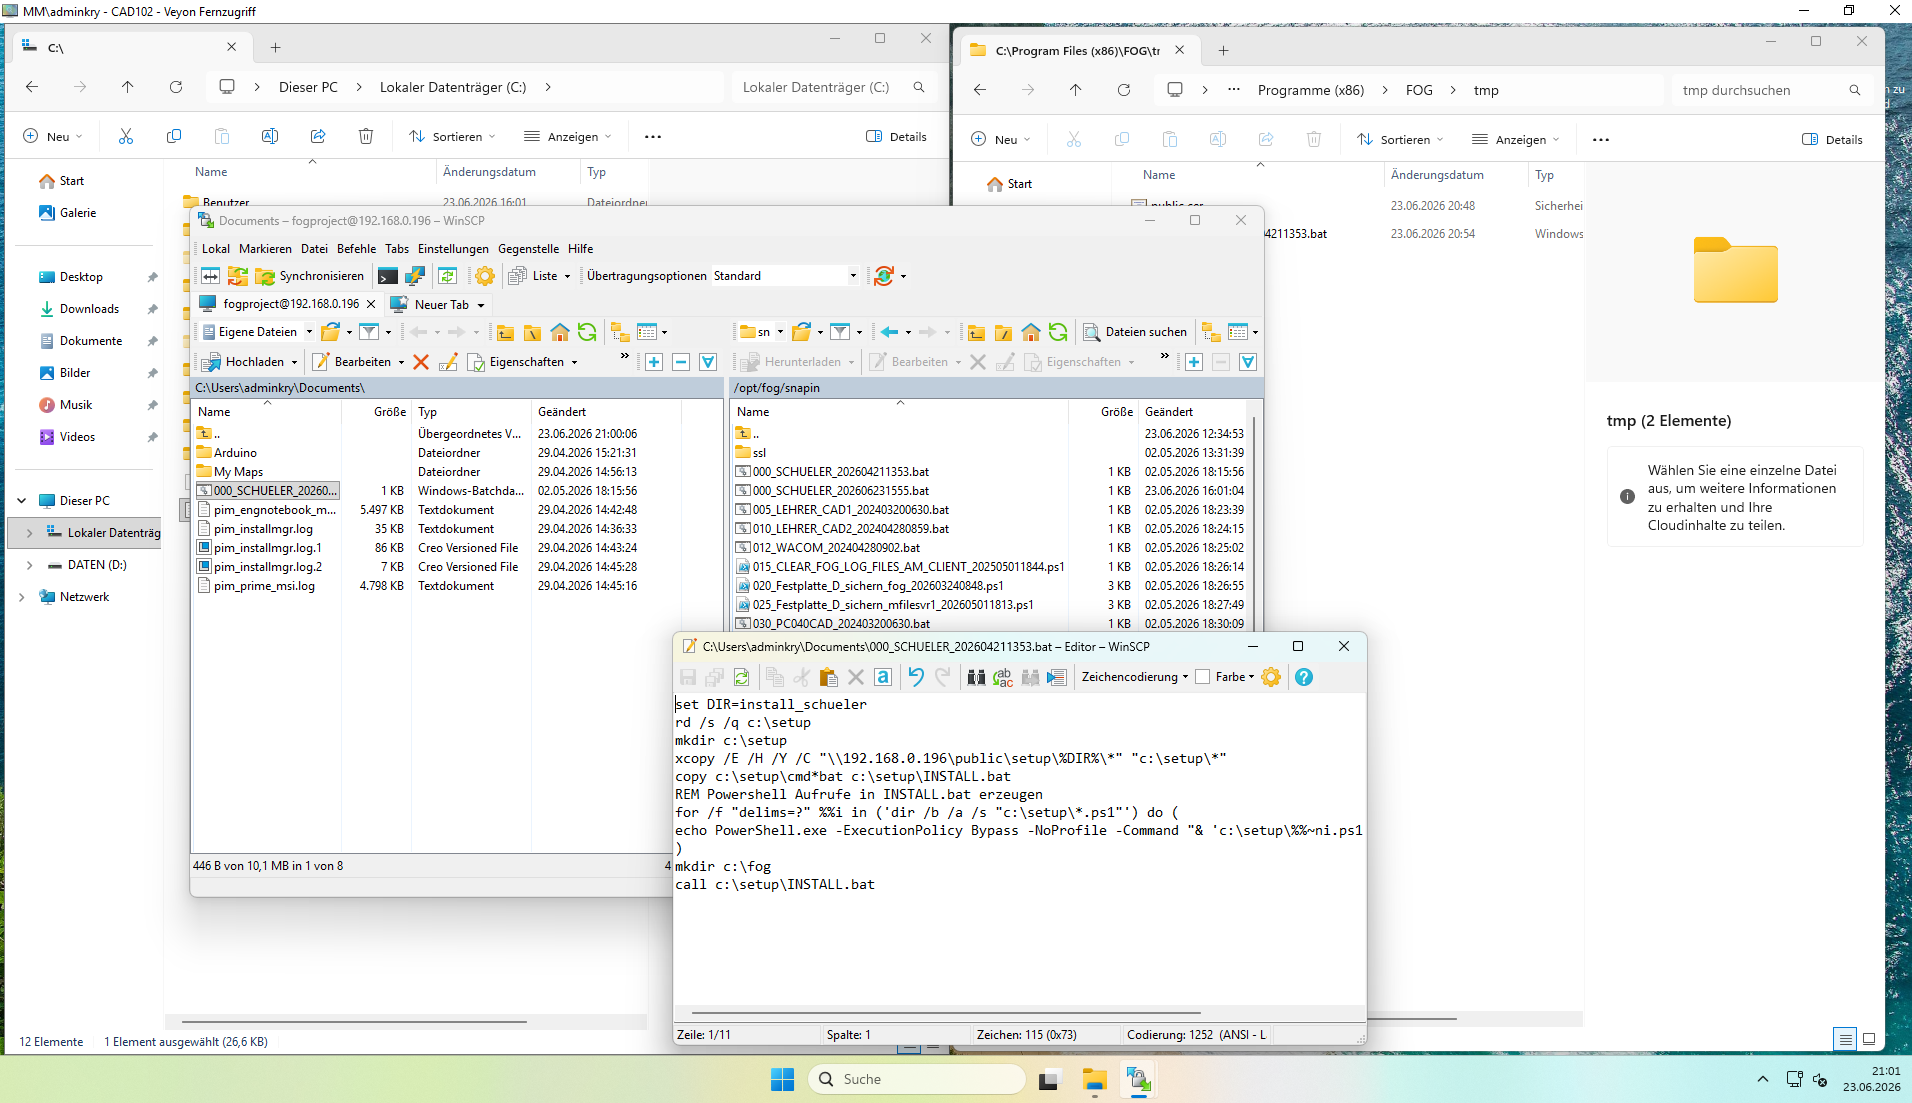Expand Dieser PC tree node in left Explorer
The image size is (1912, 1103).
point(22,501)
